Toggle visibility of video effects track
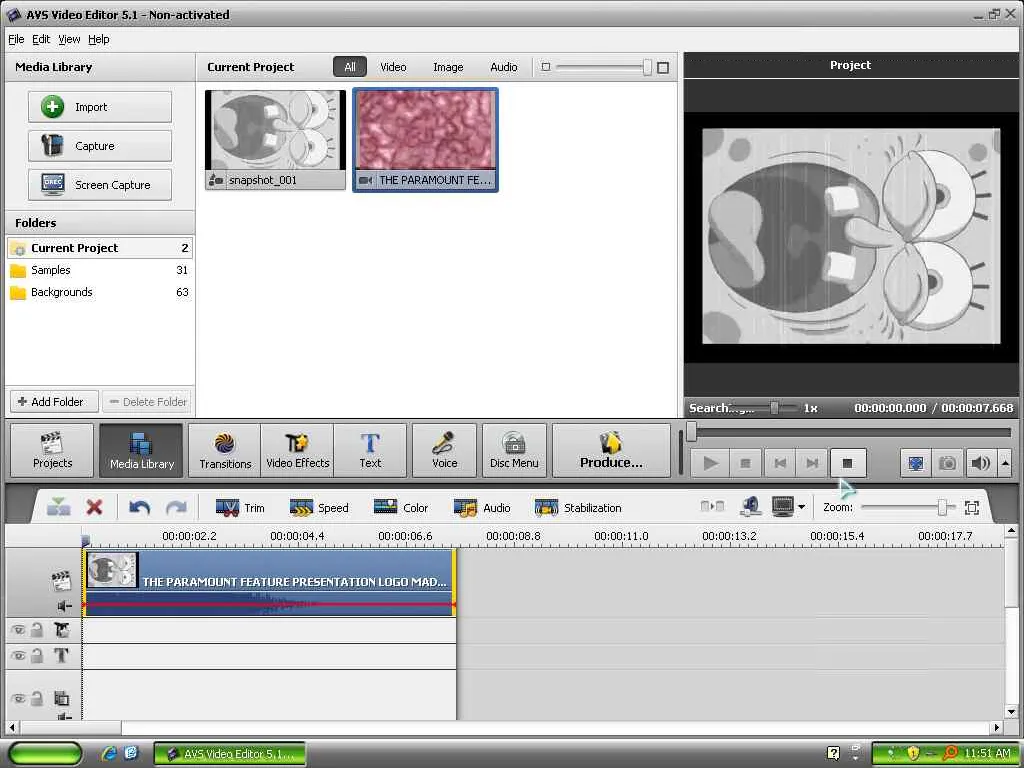Viewport: 1024px width, 768px height. [18, 630]
